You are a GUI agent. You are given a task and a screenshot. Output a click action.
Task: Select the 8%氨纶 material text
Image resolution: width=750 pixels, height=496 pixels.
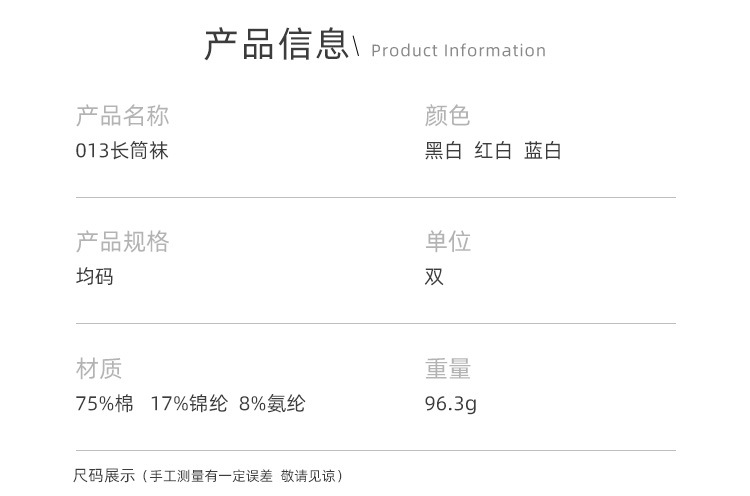pyautogui.click(x=272, y=404)
